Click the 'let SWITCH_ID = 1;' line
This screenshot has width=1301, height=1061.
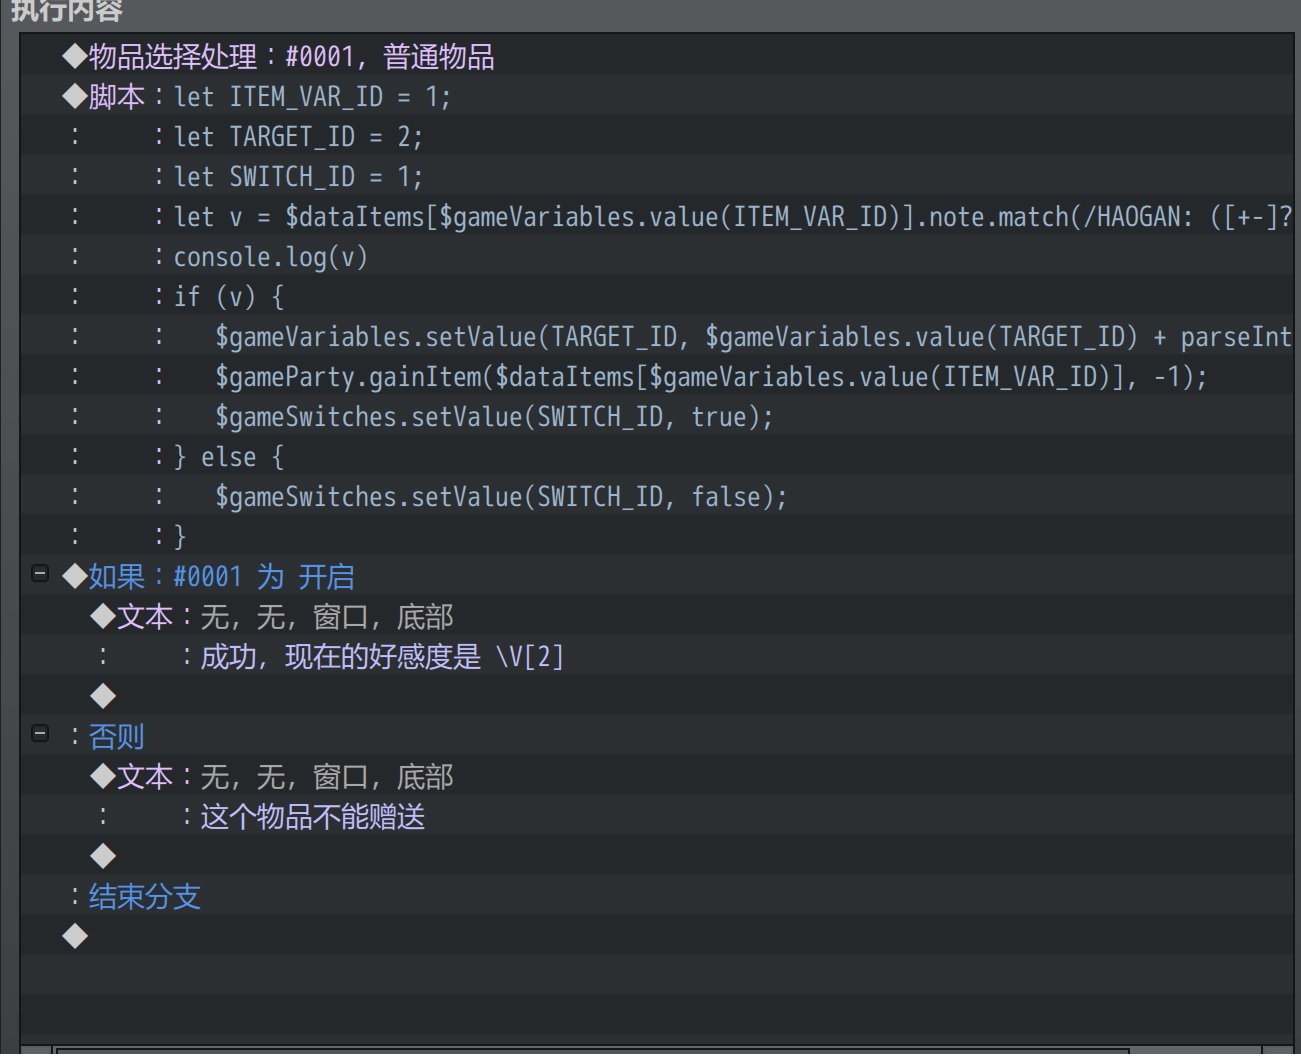[657, 175]
